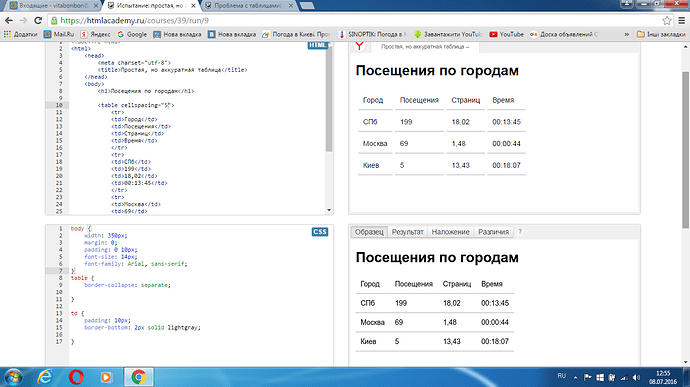
Task: Open the Google bookmark
Action: [x=132, y=34]
